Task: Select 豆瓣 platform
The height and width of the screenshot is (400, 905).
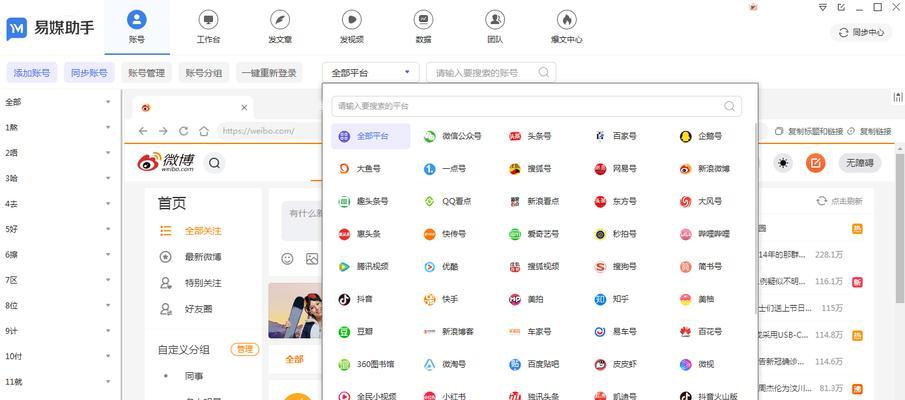Action: click(x=356, y=332)
